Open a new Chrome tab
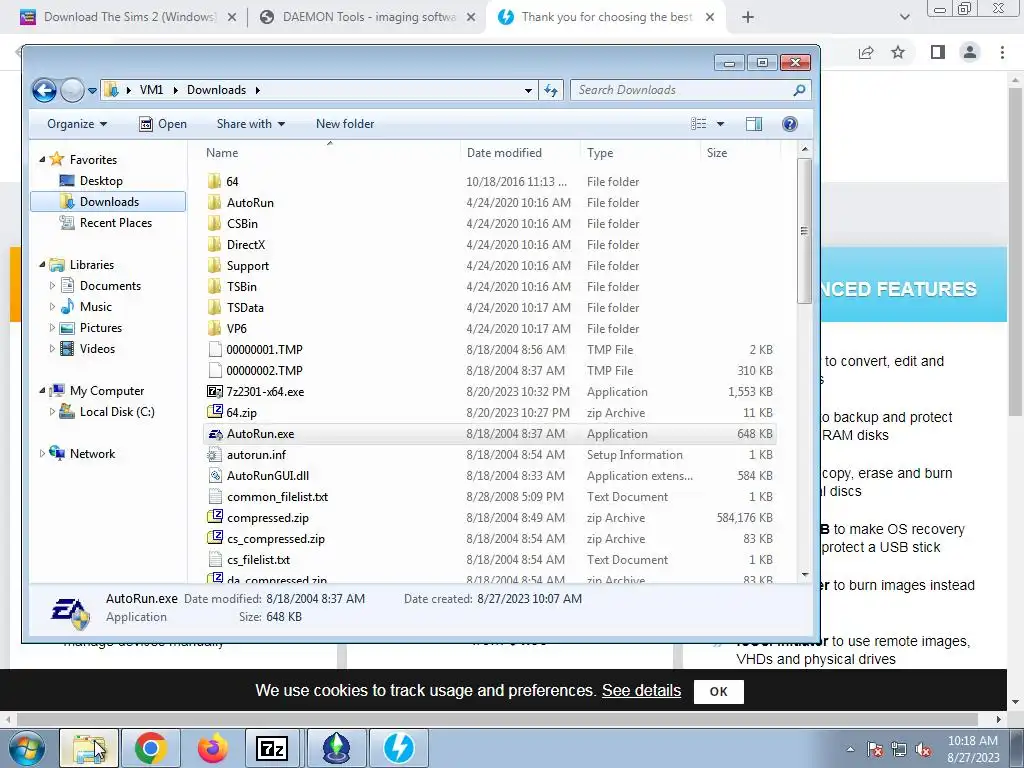Viewport: 1024px width, 768px height. coord(748,17)
